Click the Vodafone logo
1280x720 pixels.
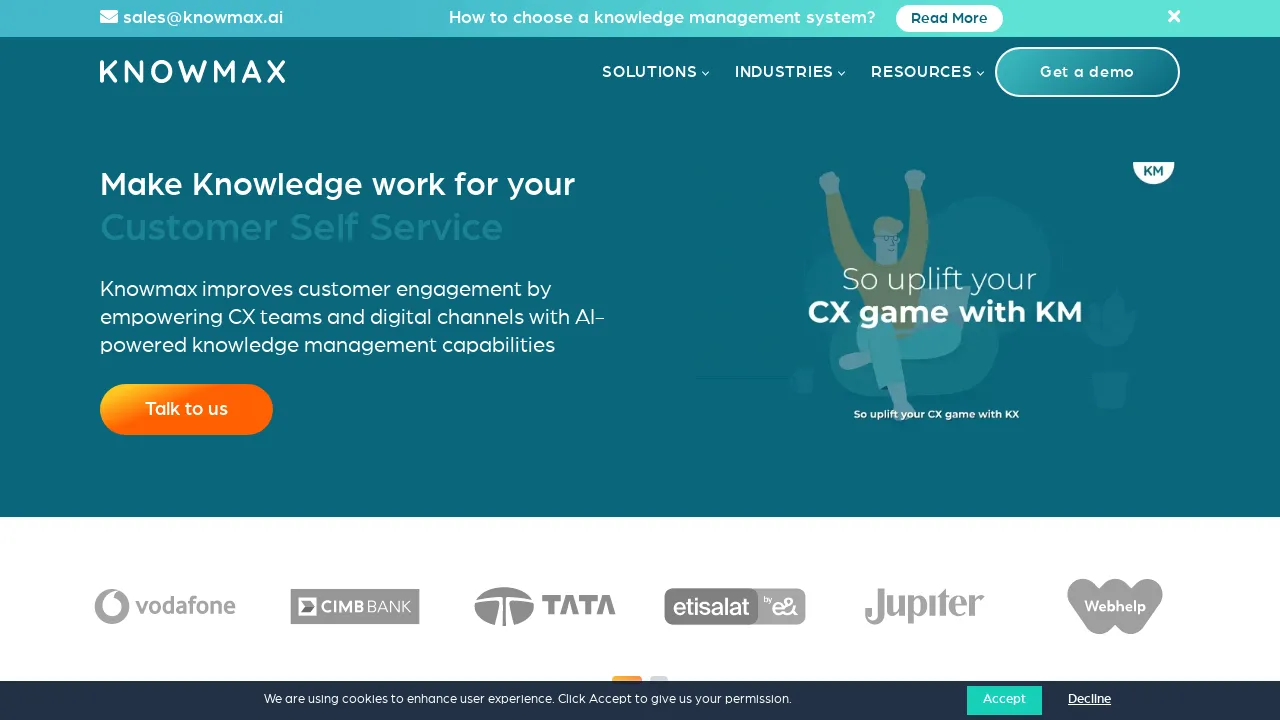(x=165, y=606)
